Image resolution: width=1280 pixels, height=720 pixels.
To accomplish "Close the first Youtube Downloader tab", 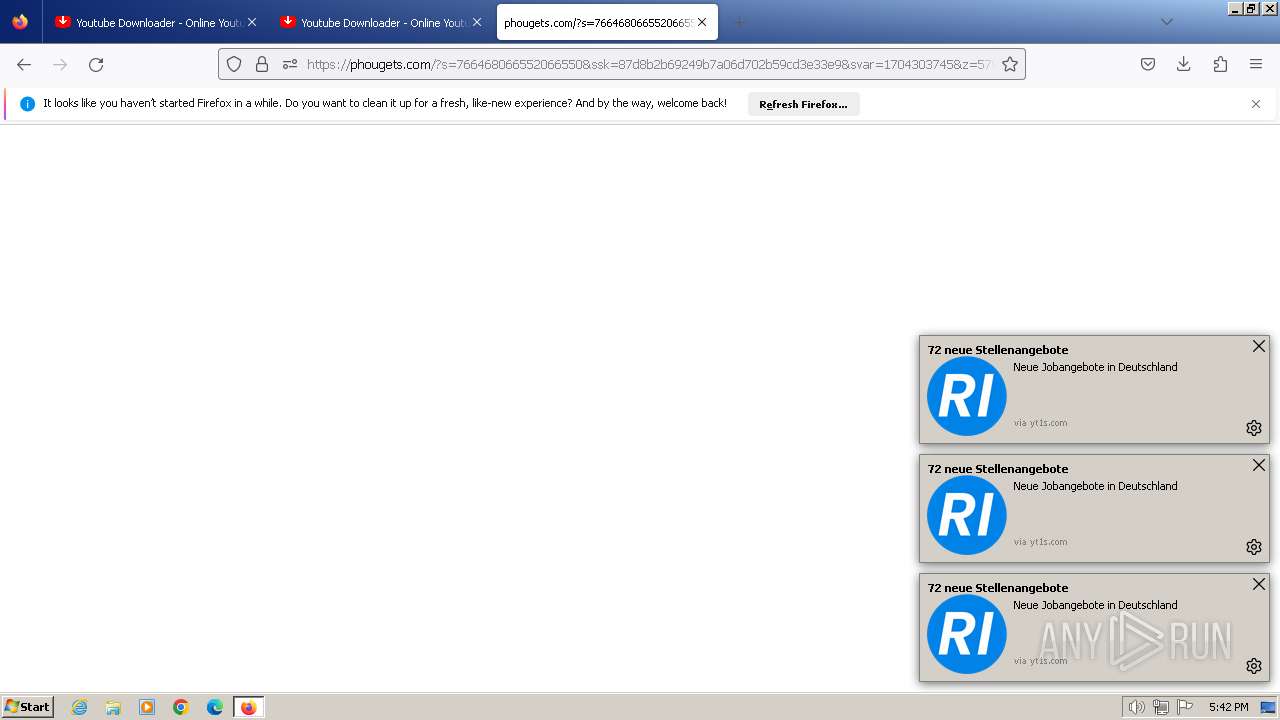I will (252, 22).
